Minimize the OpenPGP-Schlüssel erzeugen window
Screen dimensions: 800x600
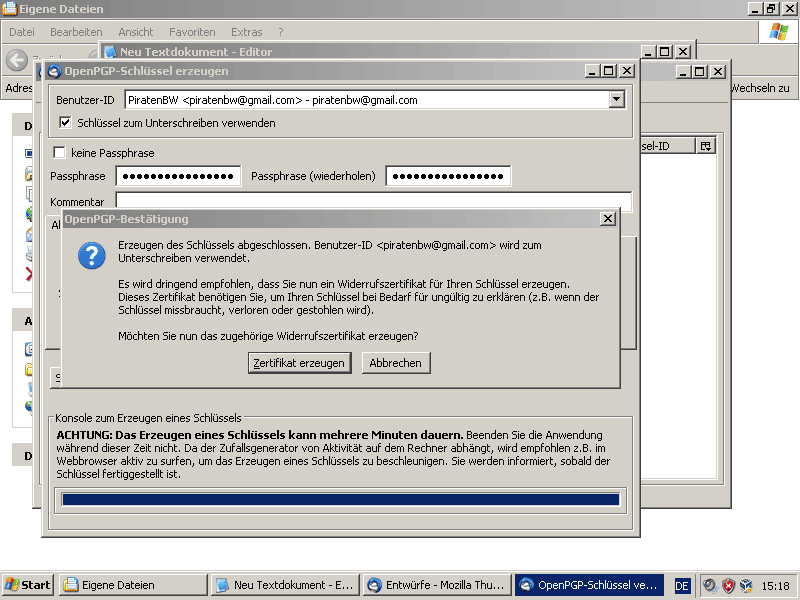pyautogui.click(x=591, y=71)
